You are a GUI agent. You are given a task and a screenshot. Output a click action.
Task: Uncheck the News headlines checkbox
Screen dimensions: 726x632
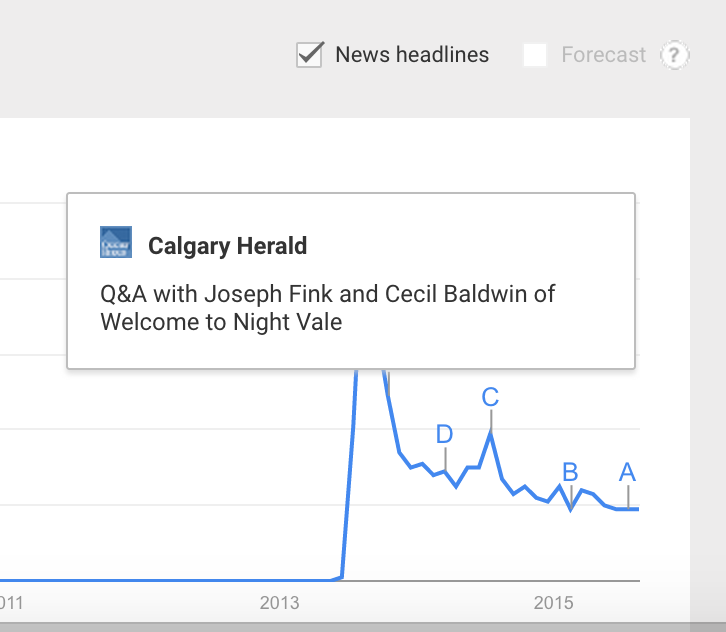(x=310, y=55)
